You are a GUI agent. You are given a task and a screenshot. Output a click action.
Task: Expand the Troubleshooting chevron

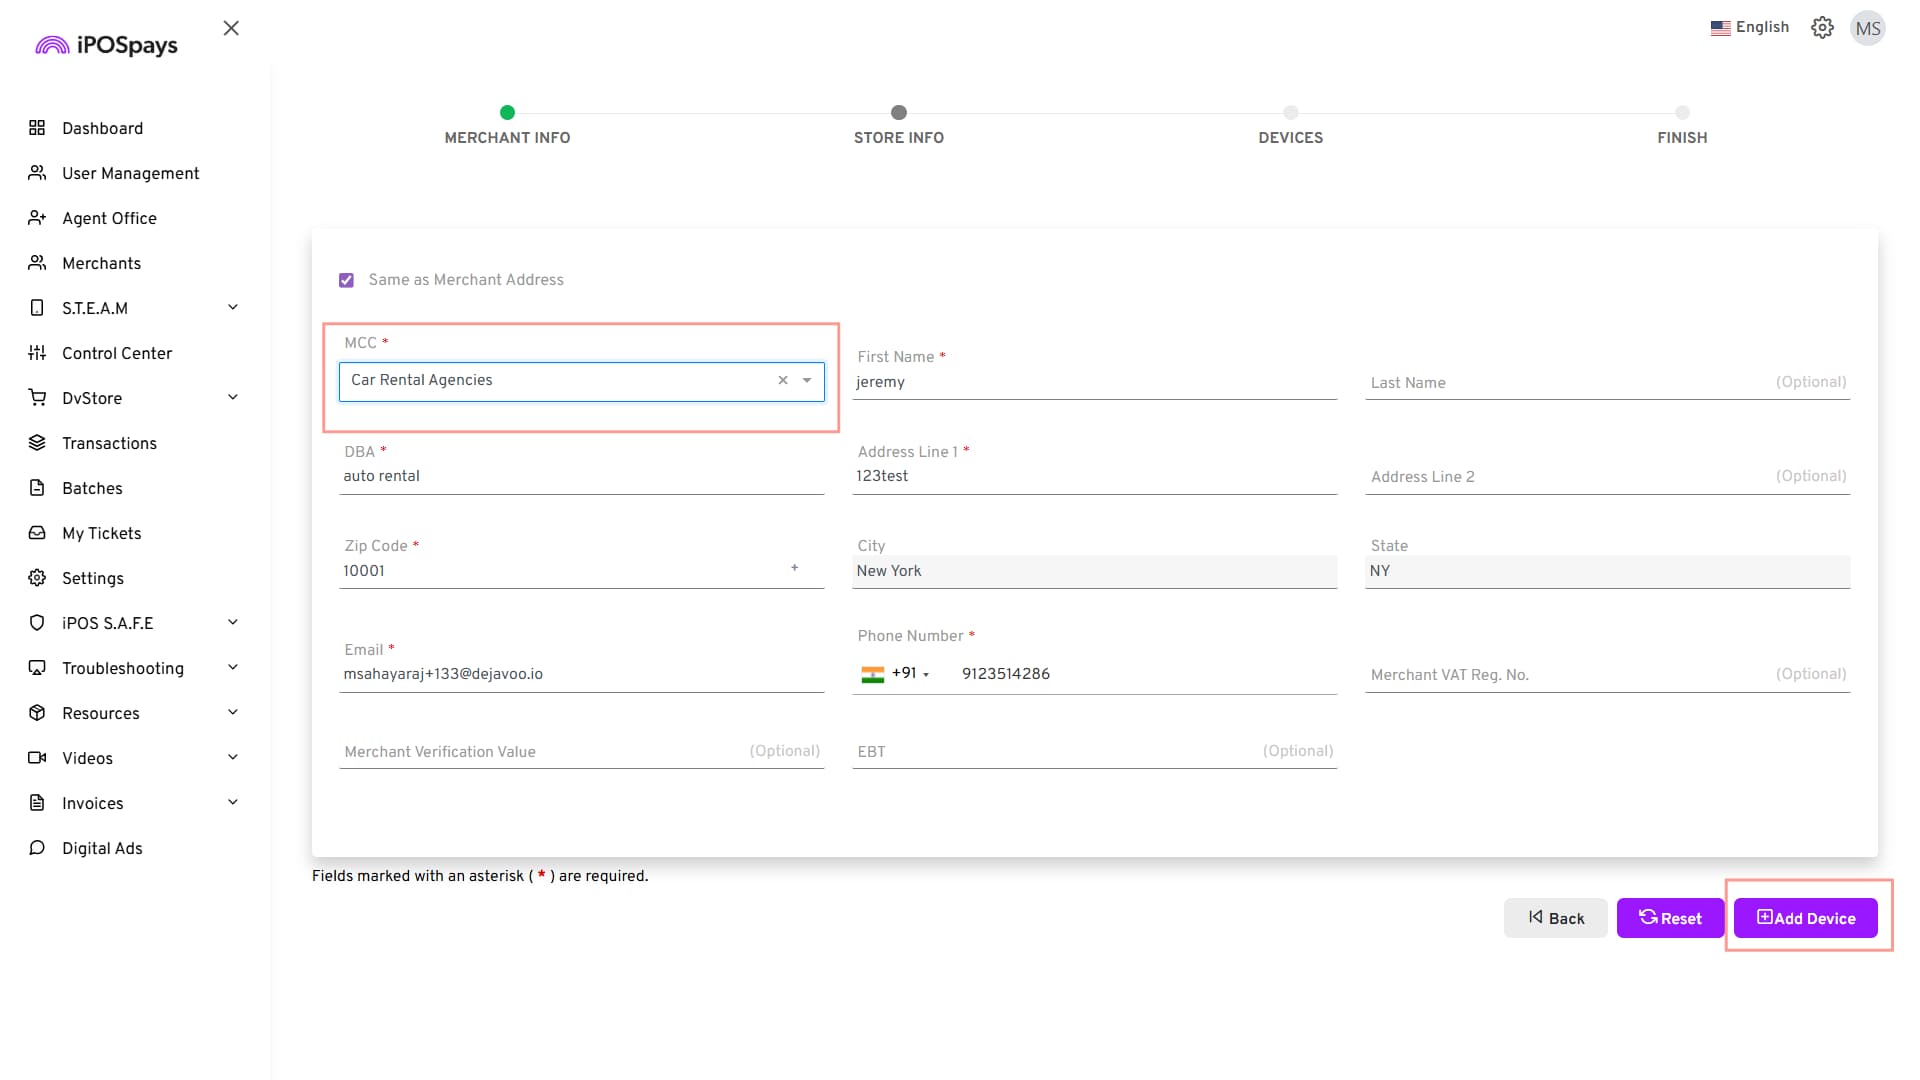[233, 667]
